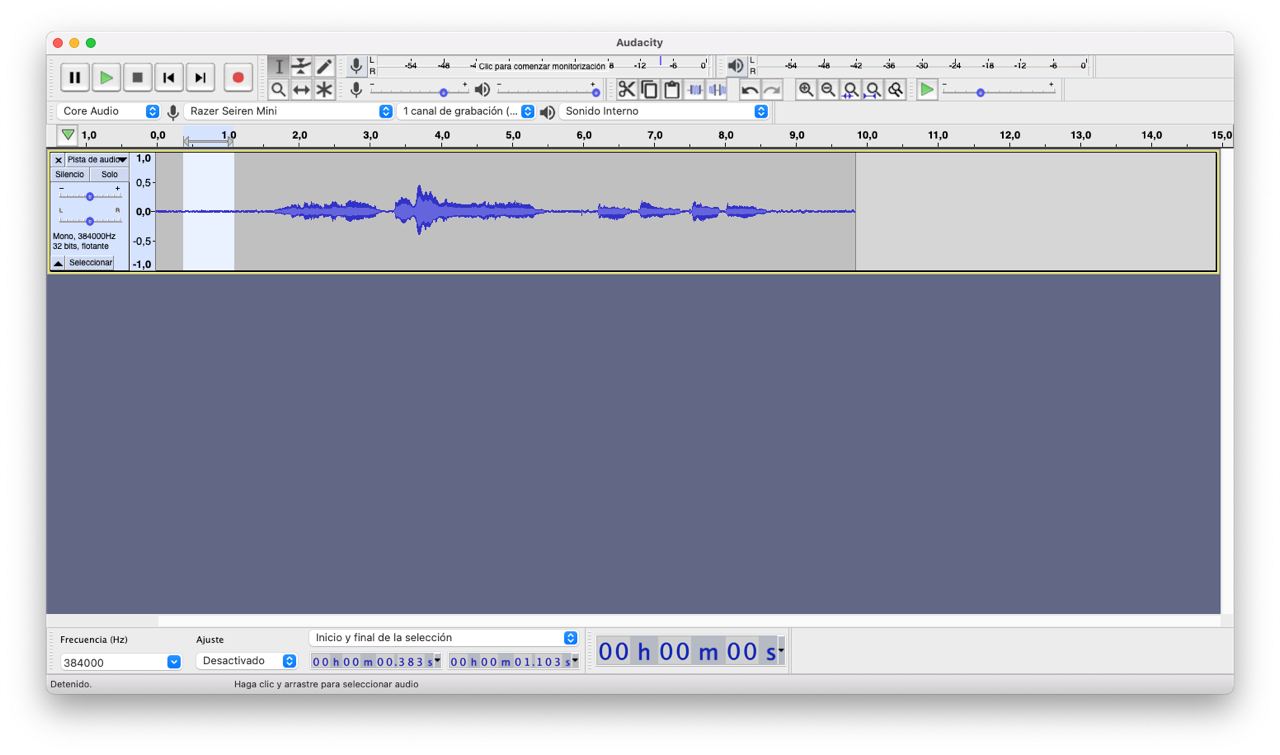The height and width of the screenshot is (755, 1280).
Task: Open the Sonido Interno playback device dropdown
Action: click(x=663, y=111)
